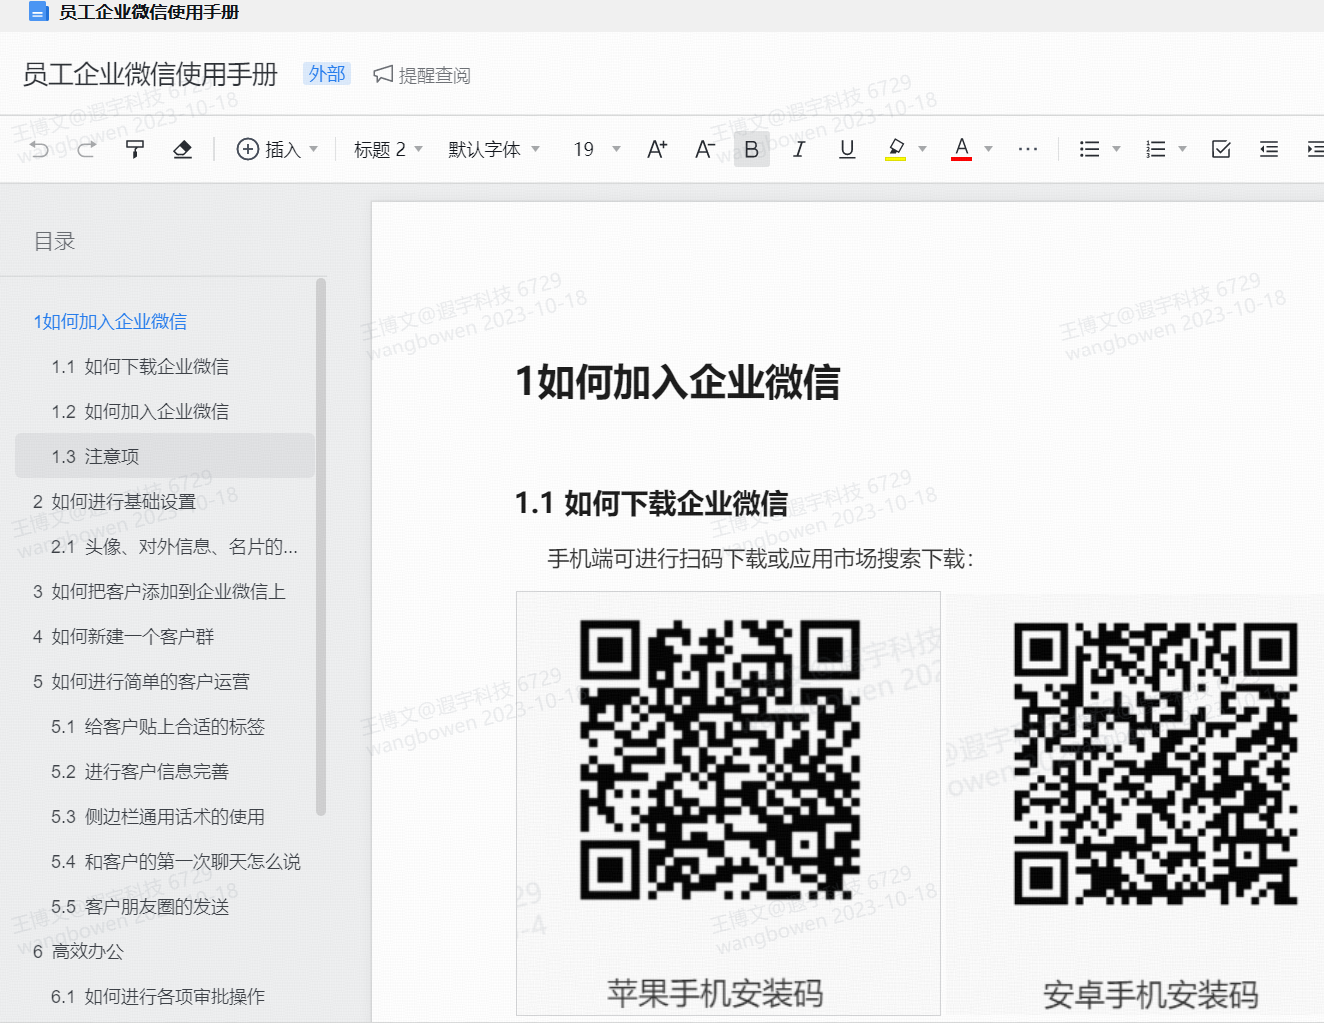Click the document title 员工企业微信使用手册

point(150,74)
